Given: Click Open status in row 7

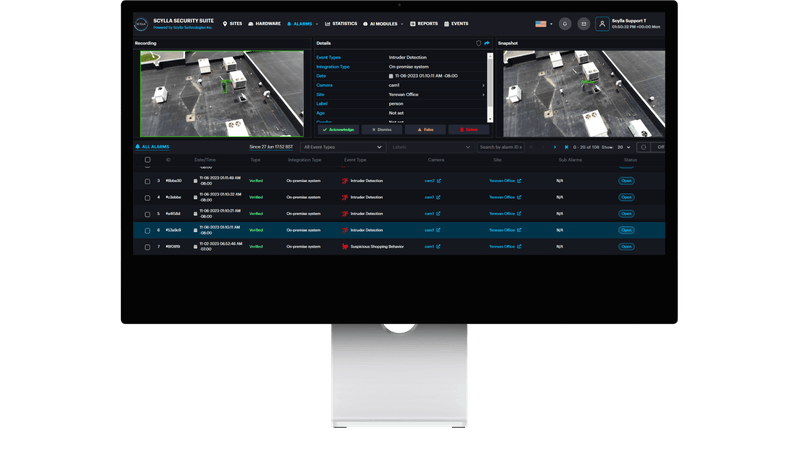Looking at the screenshot, I should click(x=626, y=247).
